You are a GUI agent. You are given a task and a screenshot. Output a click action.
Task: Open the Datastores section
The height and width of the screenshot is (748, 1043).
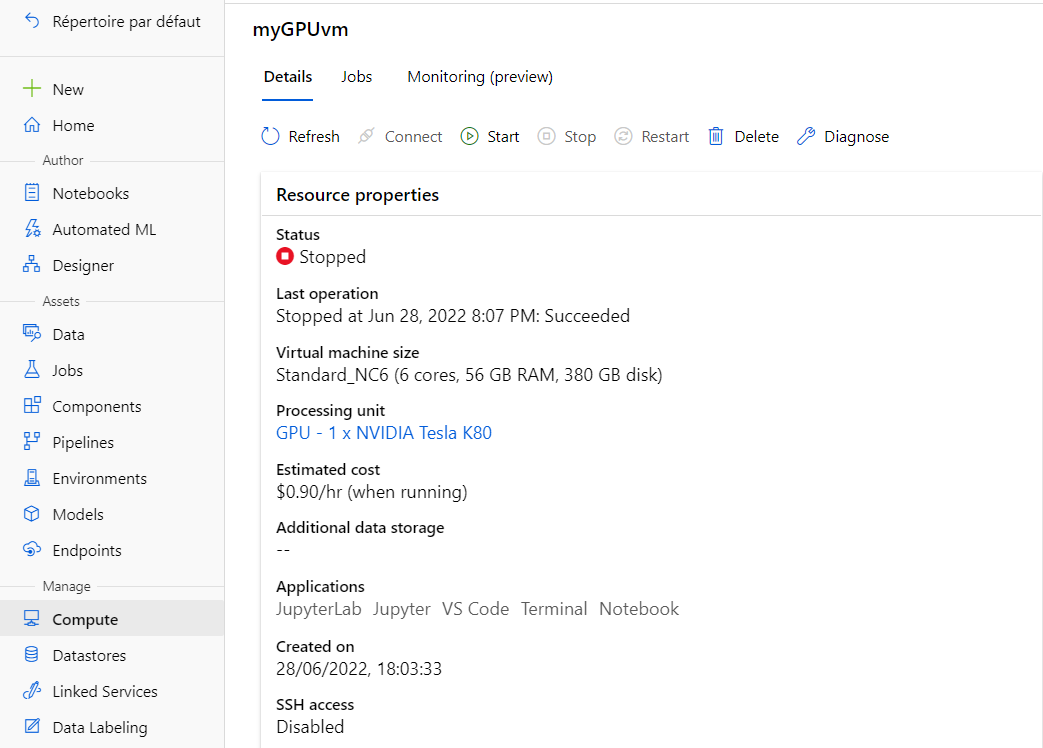click(x=86, y=655)
